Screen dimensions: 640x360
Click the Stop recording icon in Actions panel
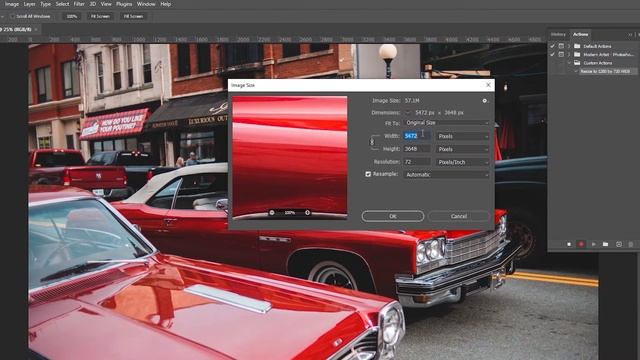click(x=569, y=244)
